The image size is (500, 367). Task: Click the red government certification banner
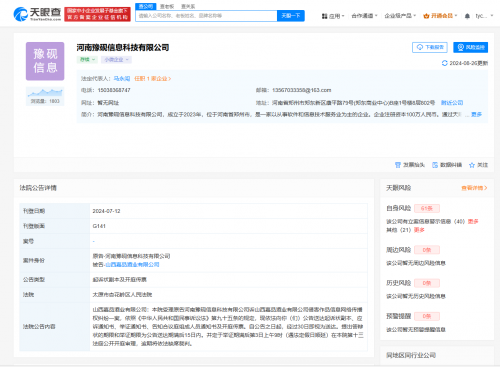(97, 14)
